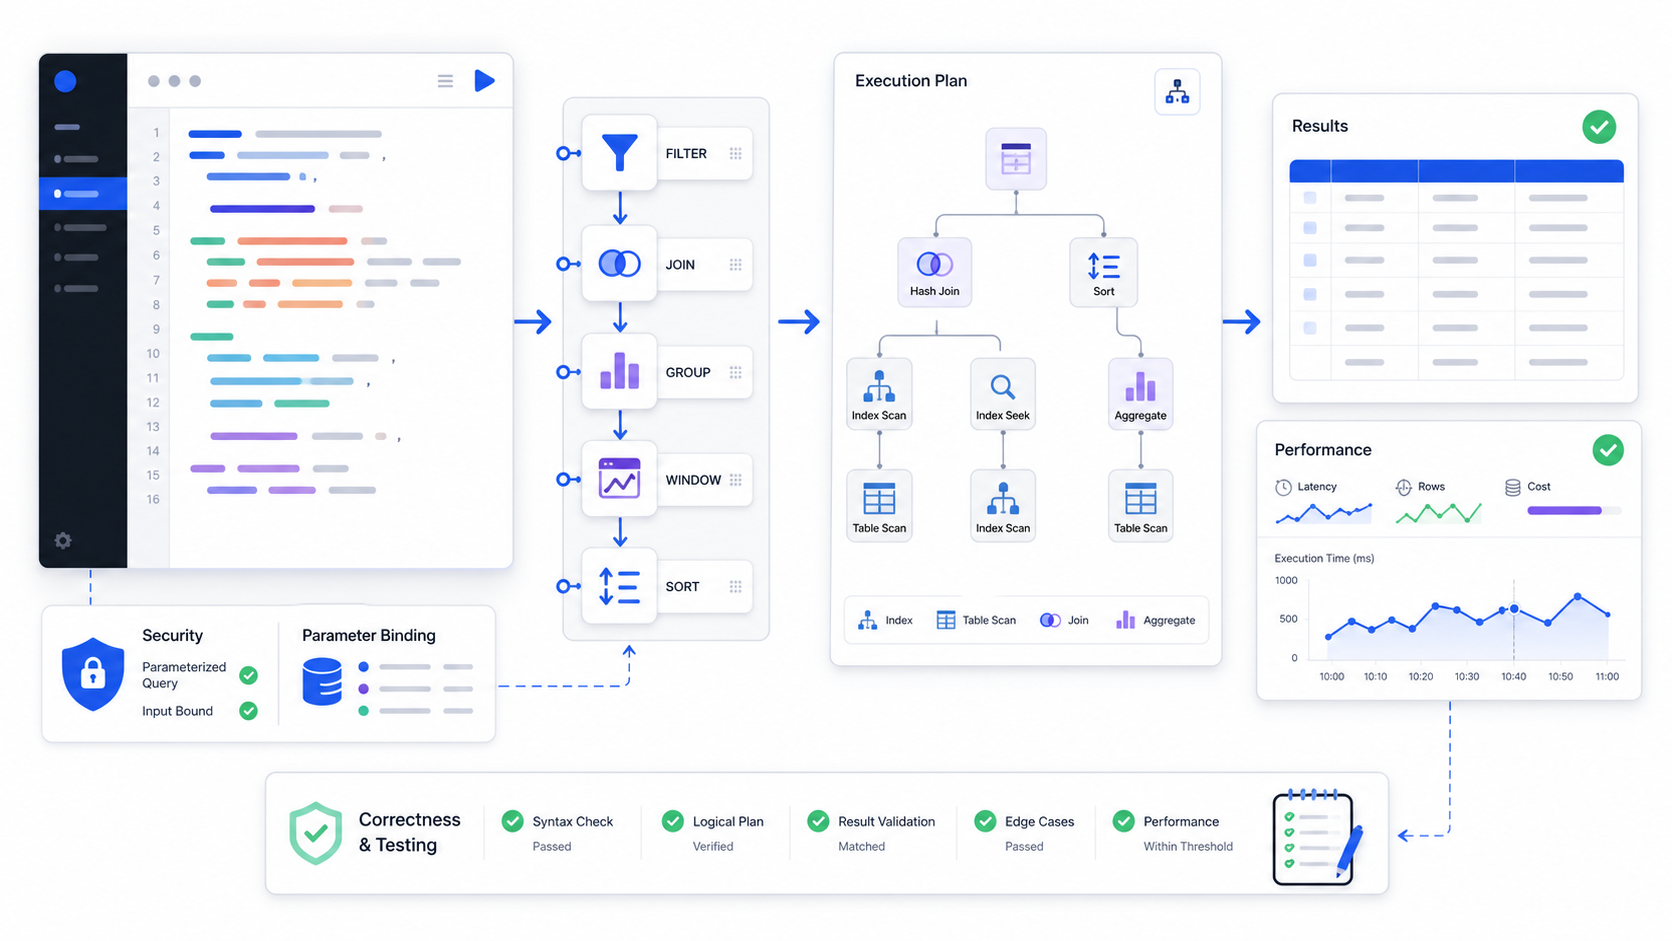Click the Within Threshold text
The height and width of the screenshot is (941, 1672).
coord(1188,846)
